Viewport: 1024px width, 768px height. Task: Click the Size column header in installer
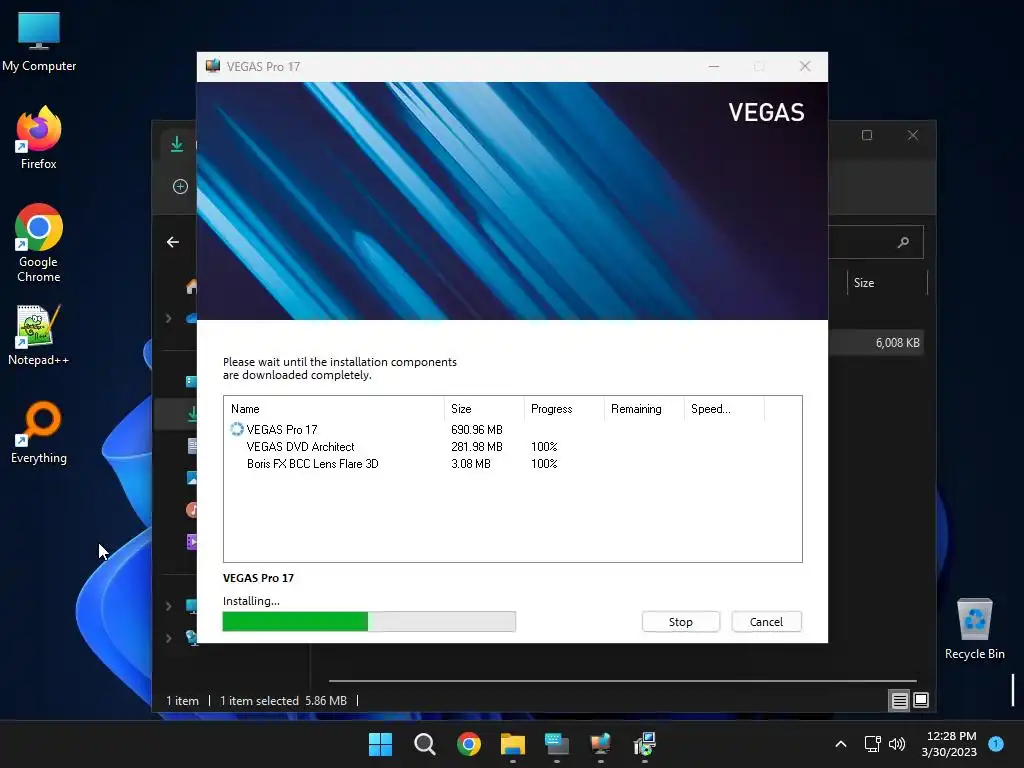point(484,409)
